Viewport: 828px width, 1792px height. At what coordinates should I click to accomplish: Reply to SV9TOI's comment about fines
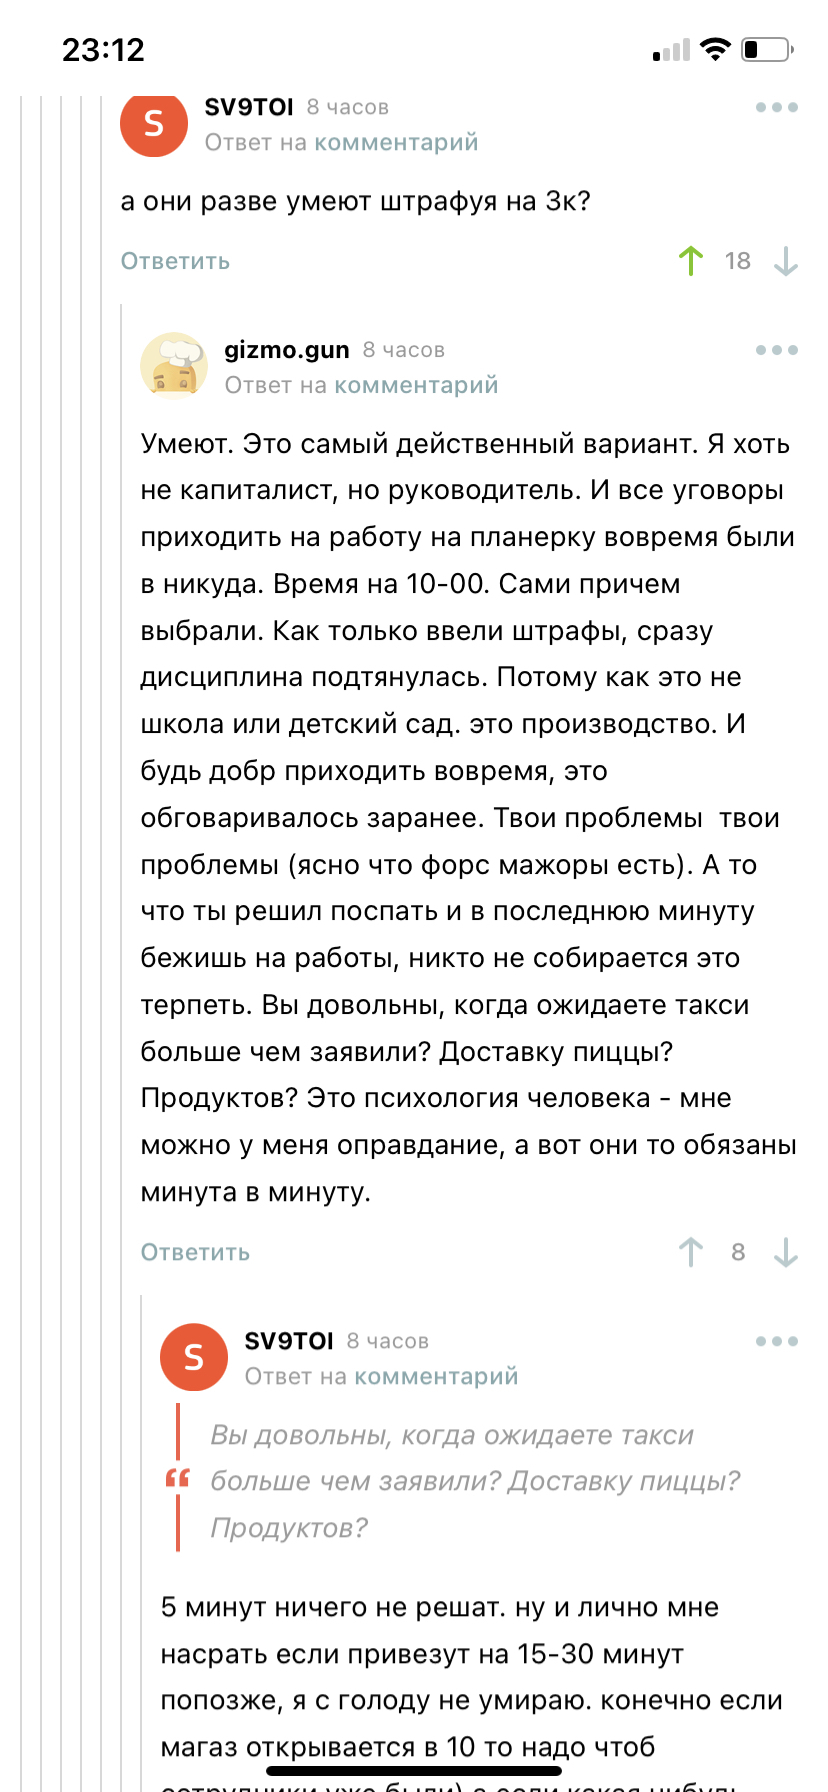pos(175,261)
